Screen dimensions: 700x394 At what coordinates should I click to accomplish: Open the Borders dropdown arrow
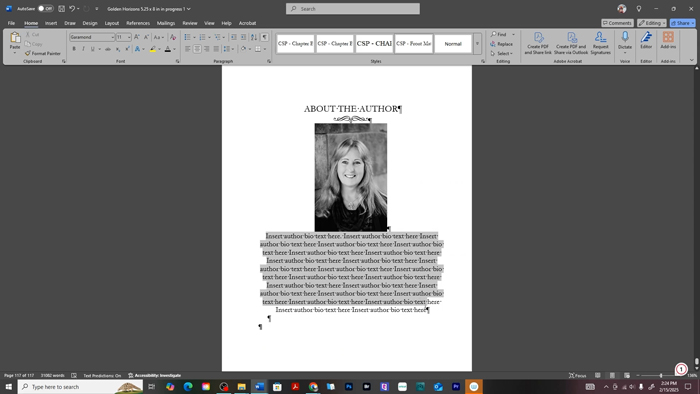[265, 49]
